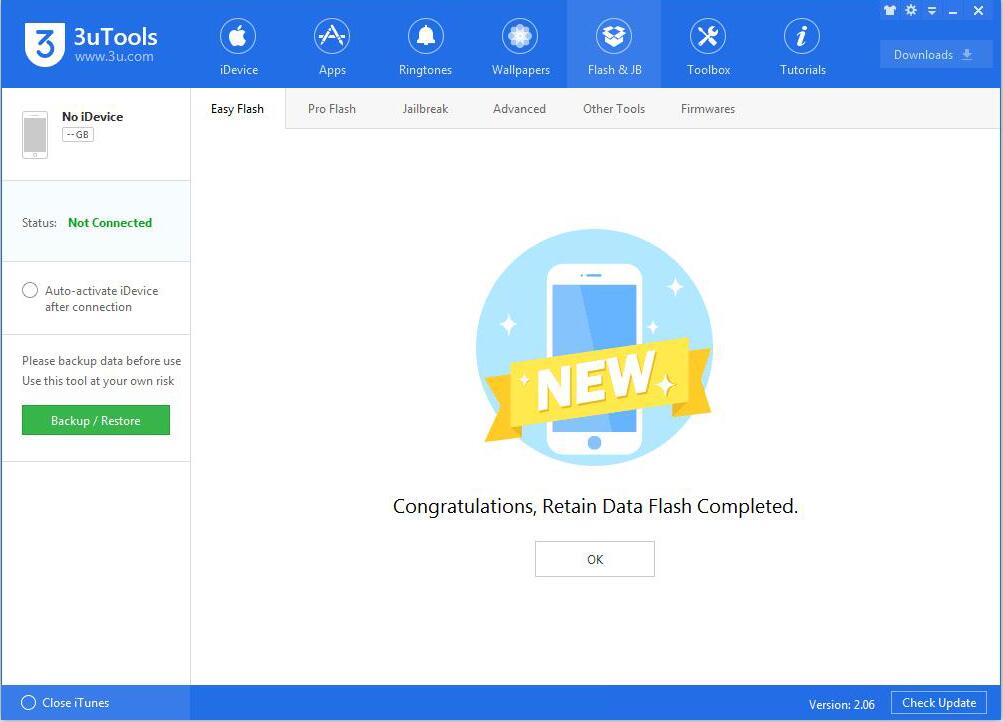Click the Backup / Restore button
The width and height of the screenshot is (1003, 722).
[95, 420]
